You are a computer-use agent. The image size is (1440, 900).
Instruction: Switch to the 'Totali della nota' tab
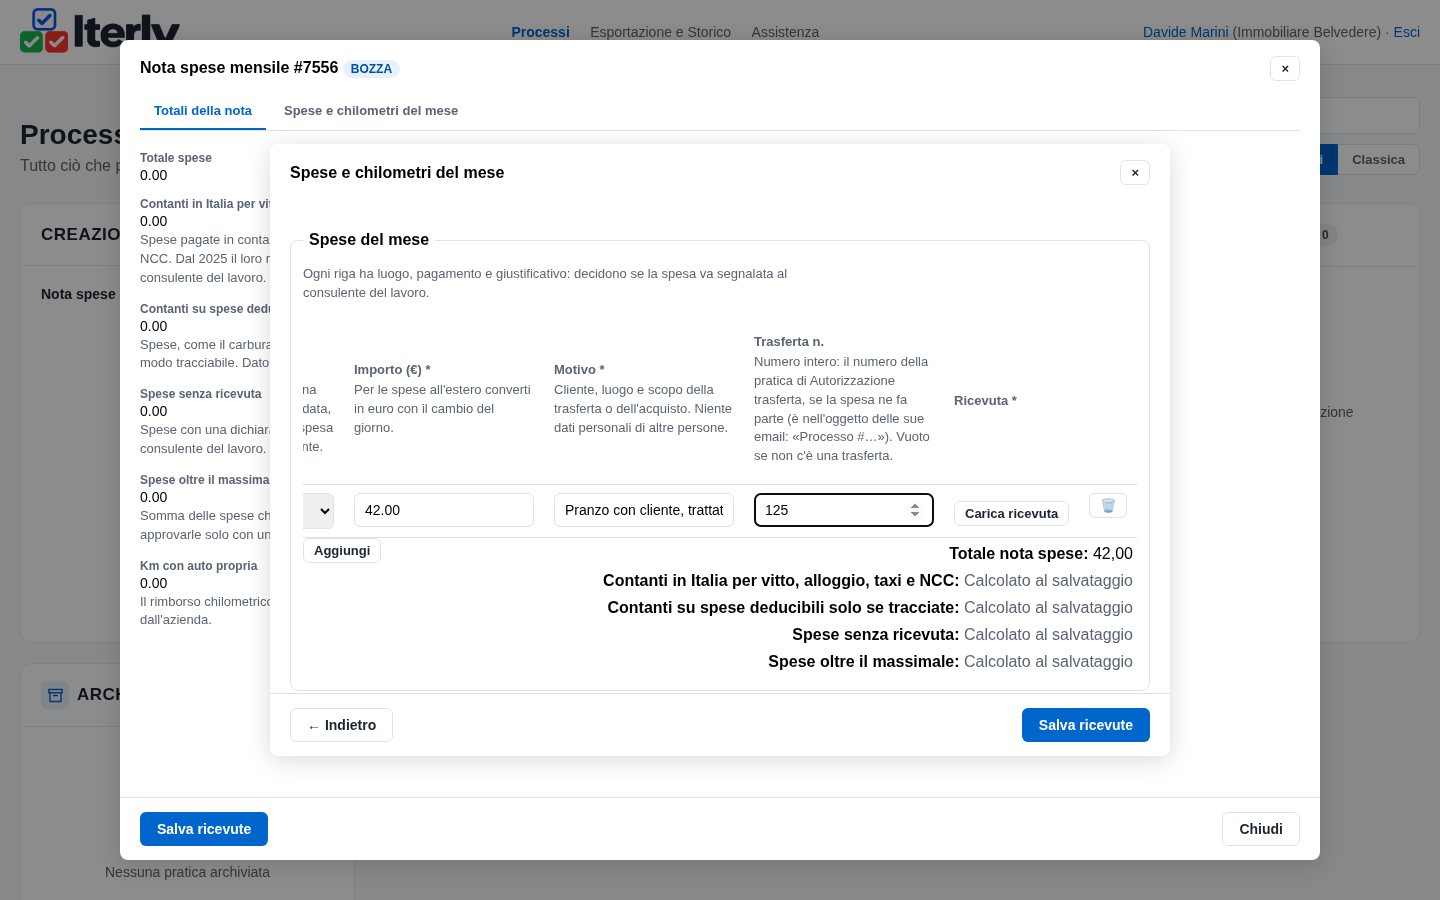tap(203, 111)
